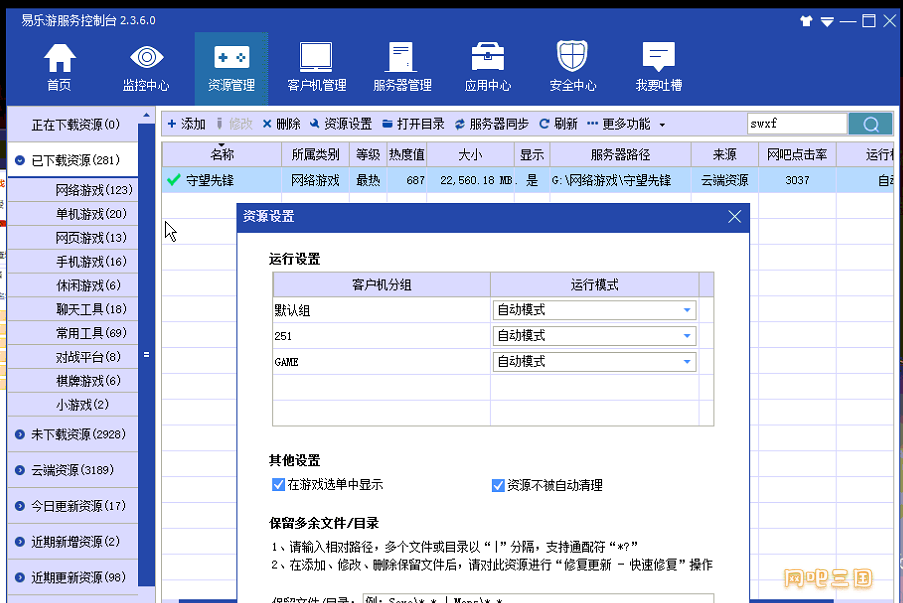Viewport: 903px width, 603px height.
Task: Open run mode dropdown for 251 group
Action: [x=594, y=336]
